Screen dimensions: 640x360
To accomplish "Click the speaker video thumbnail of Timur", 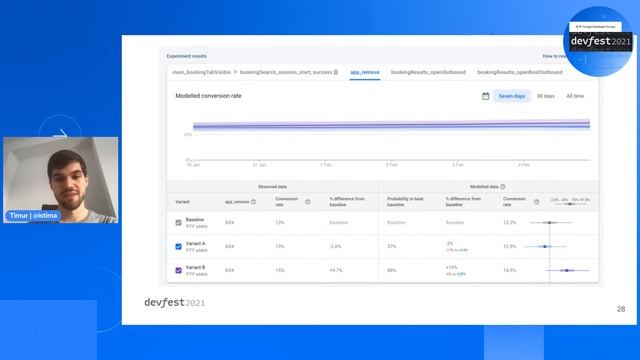I will click(x=60, y=180).
